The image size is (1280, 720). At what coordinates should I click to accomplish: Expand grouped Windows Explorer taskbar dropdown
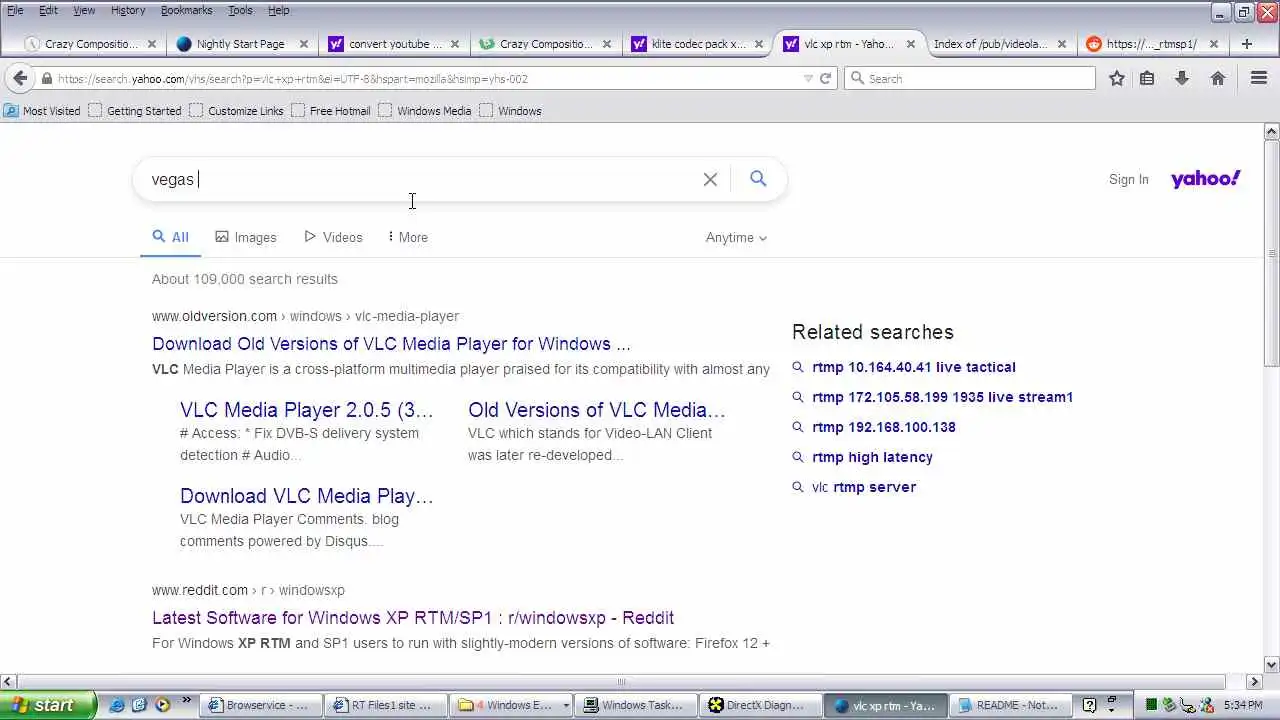tap(566, 705)
